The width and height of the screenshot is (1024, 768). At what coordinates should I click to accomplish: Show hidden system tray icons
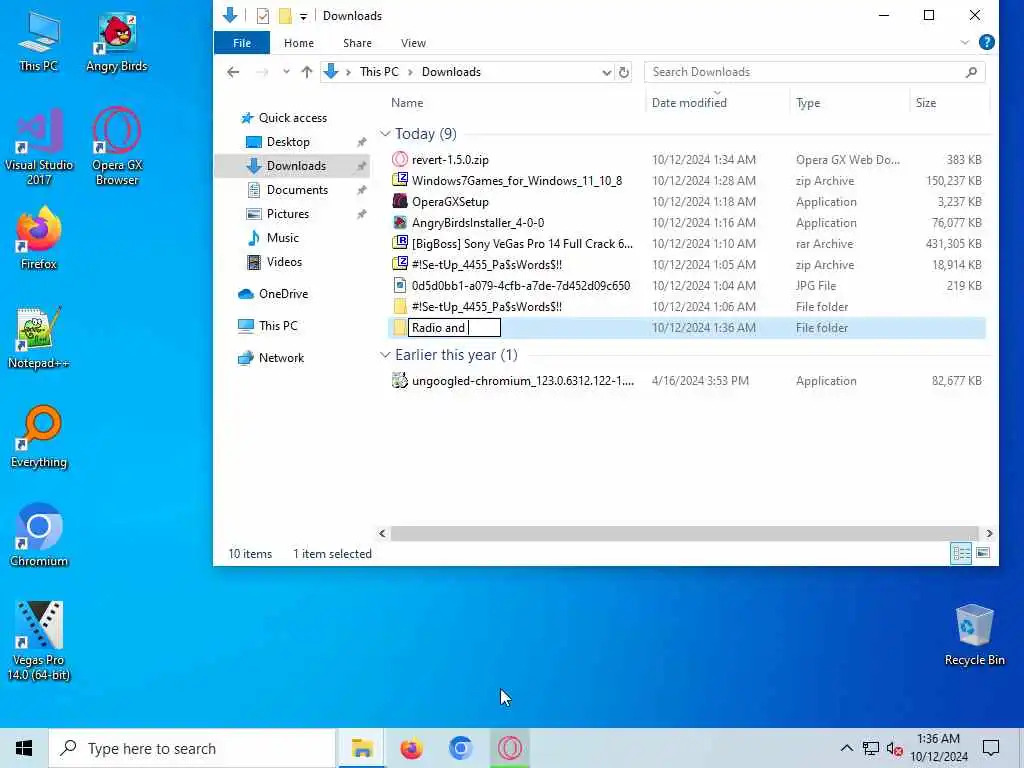pos(846,748)
